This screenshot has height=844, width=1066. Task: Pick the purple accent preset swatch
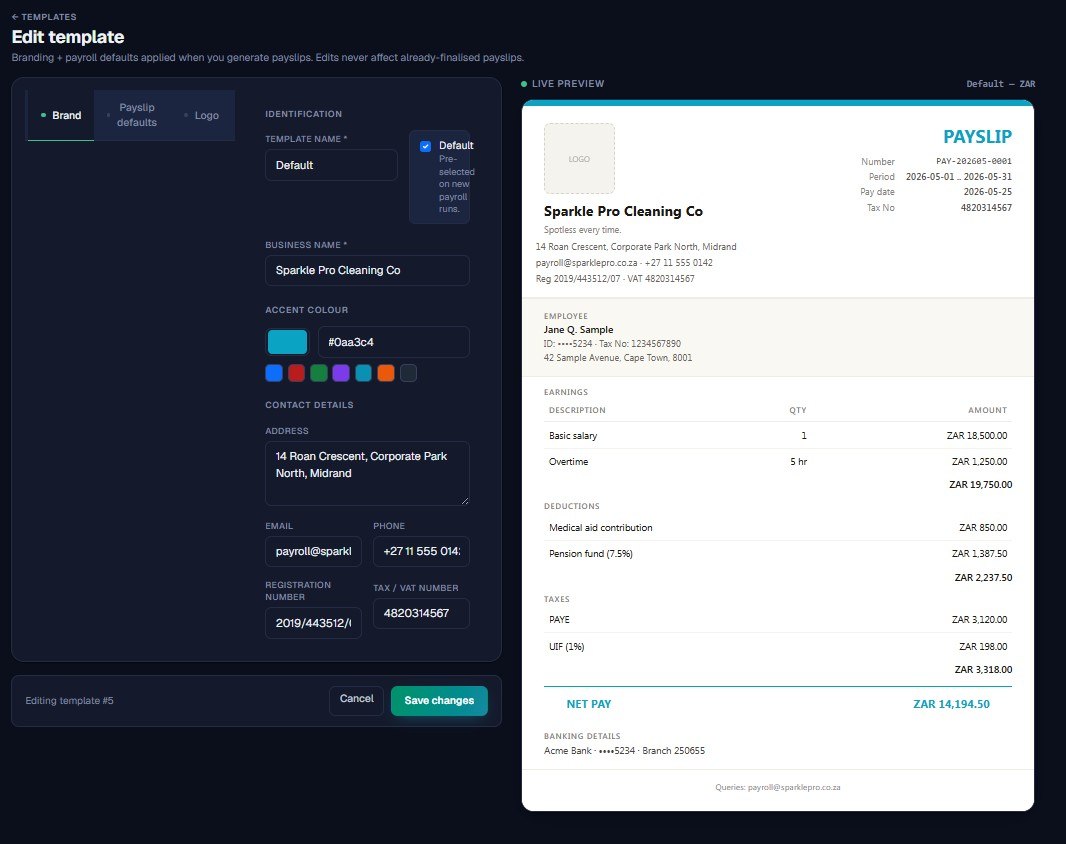[341, 373]
